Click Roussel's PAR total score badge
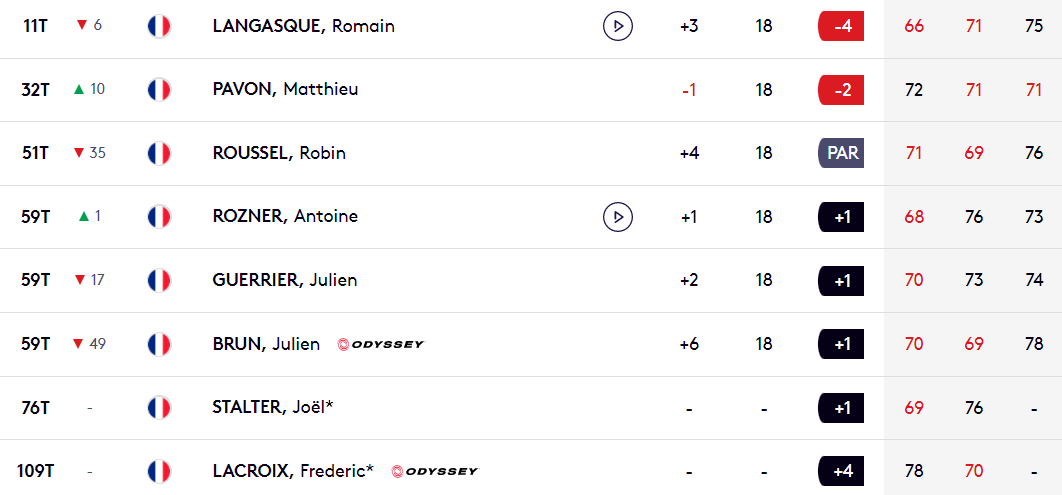The height and width of the screenshot is (495, 1062). [841, 153]
